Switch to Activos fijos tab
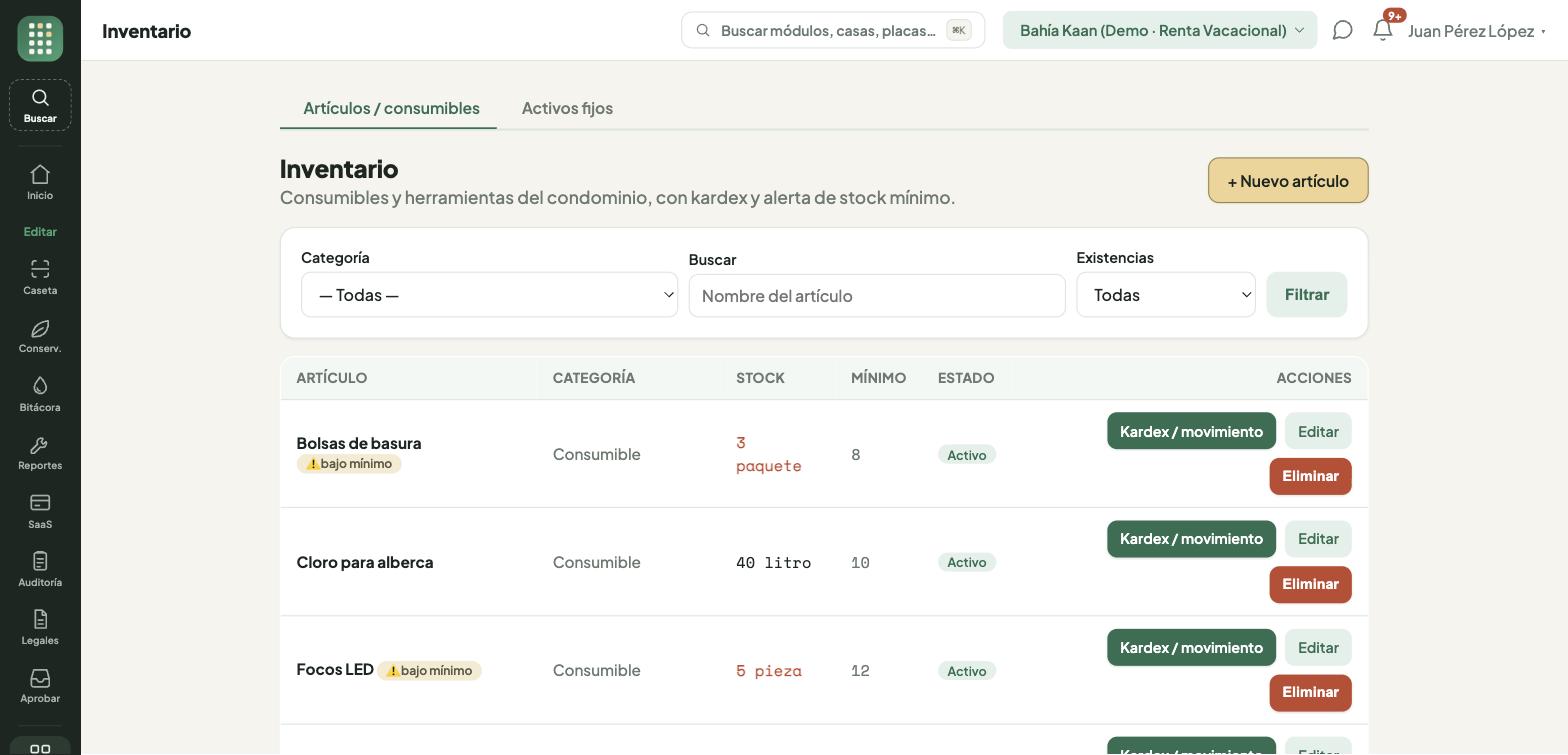 (567, 108)
